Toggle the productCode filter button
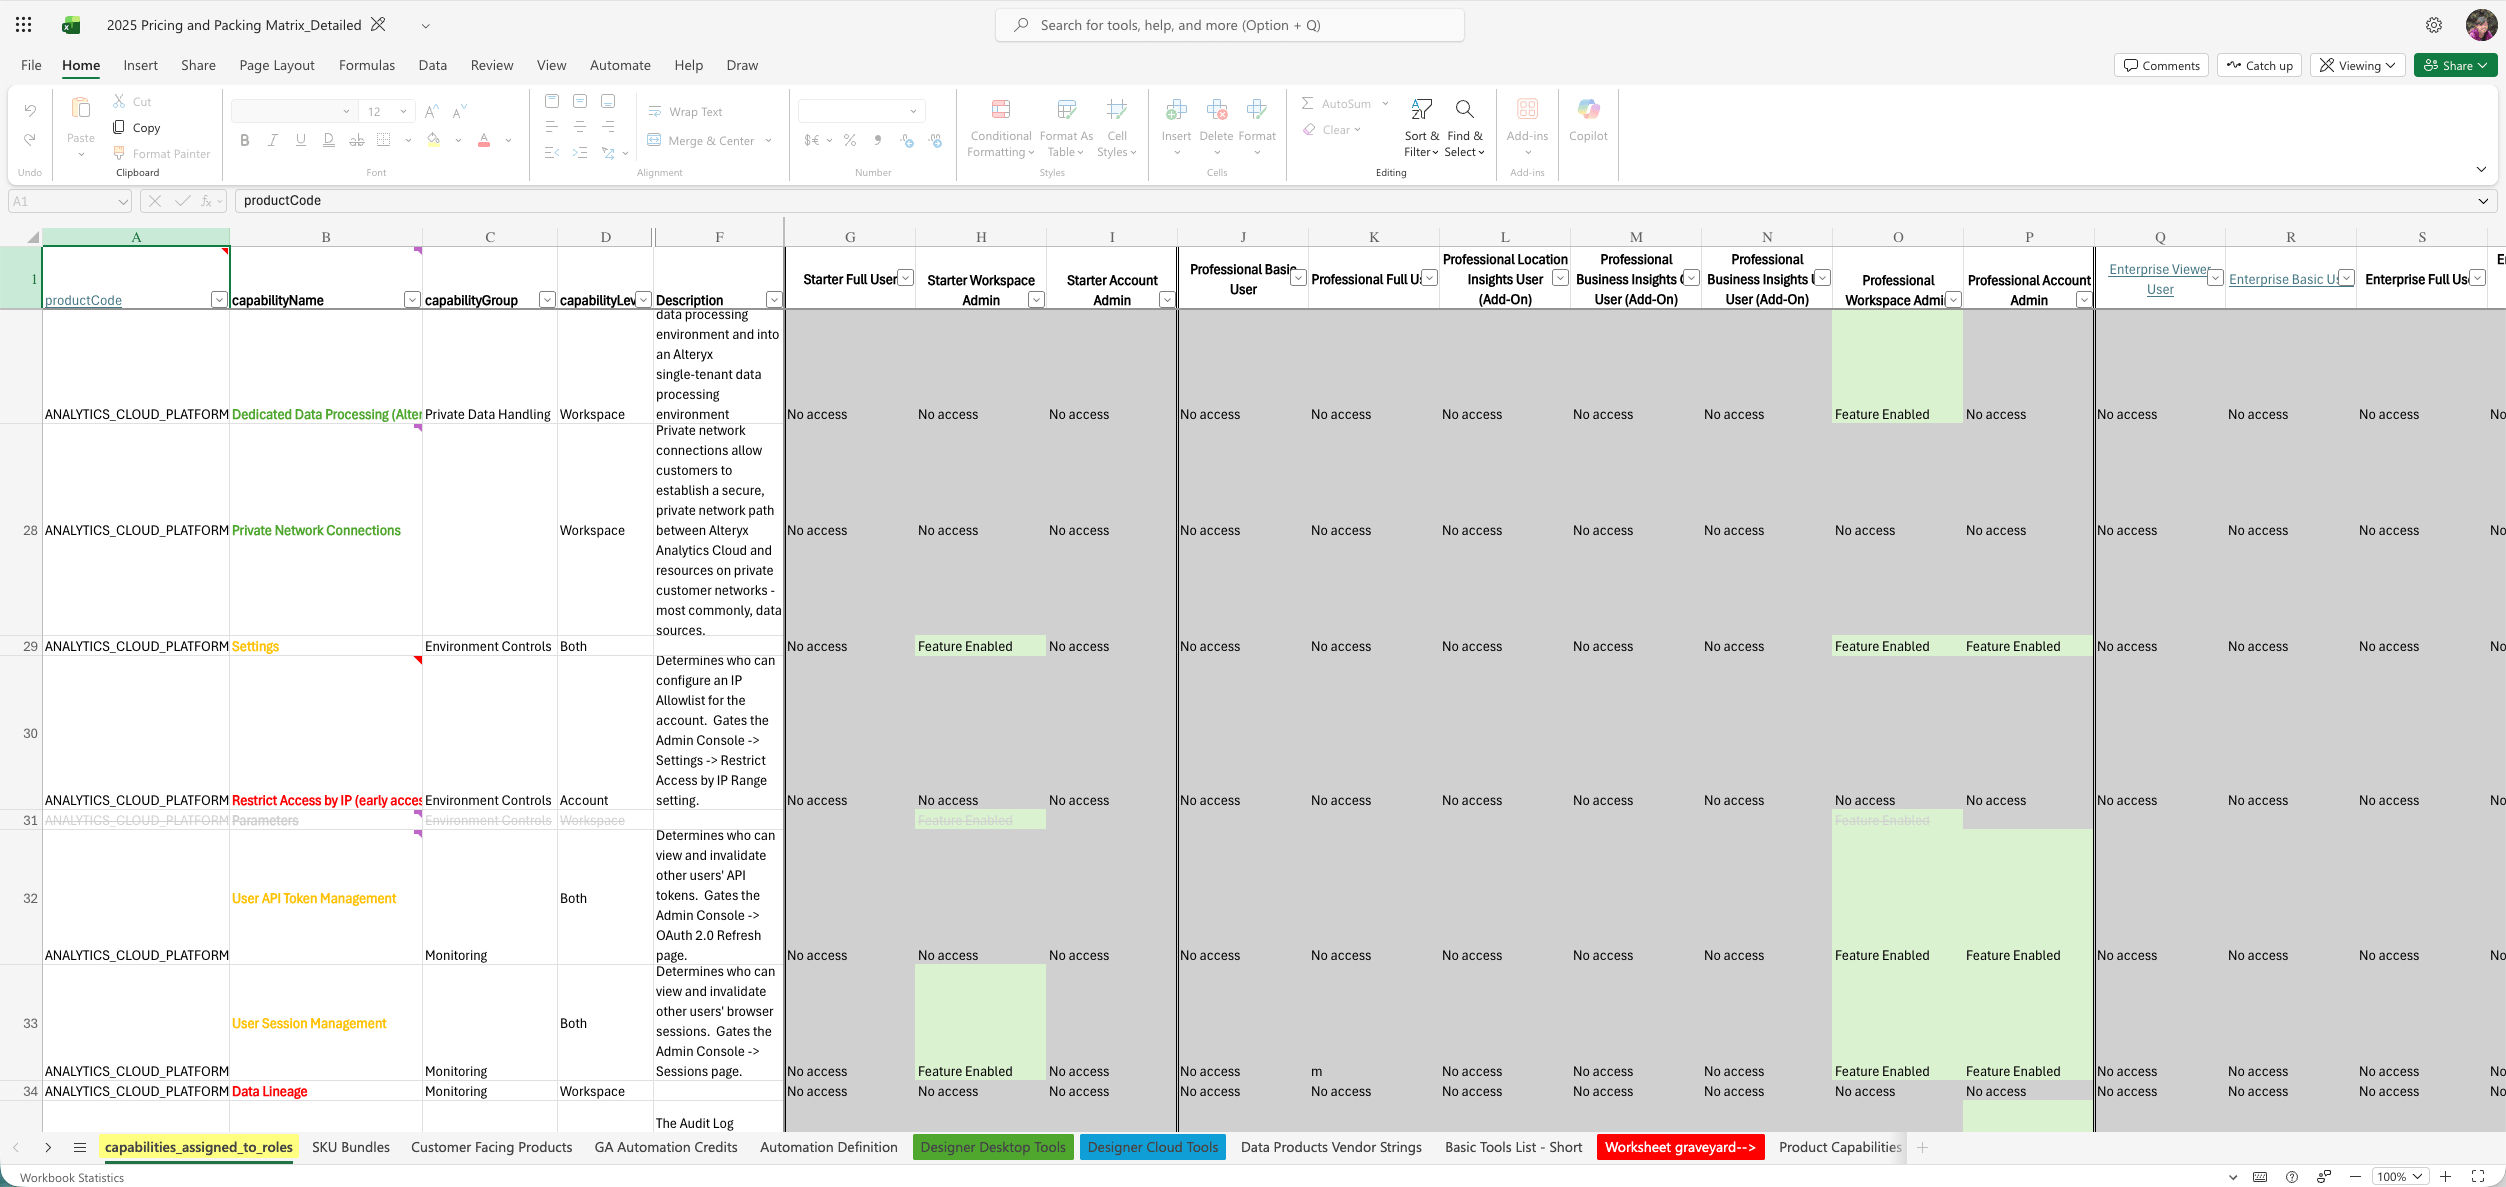This screenshot has width=2506, height=1187. pyautogui.click(x=219, y=300)
